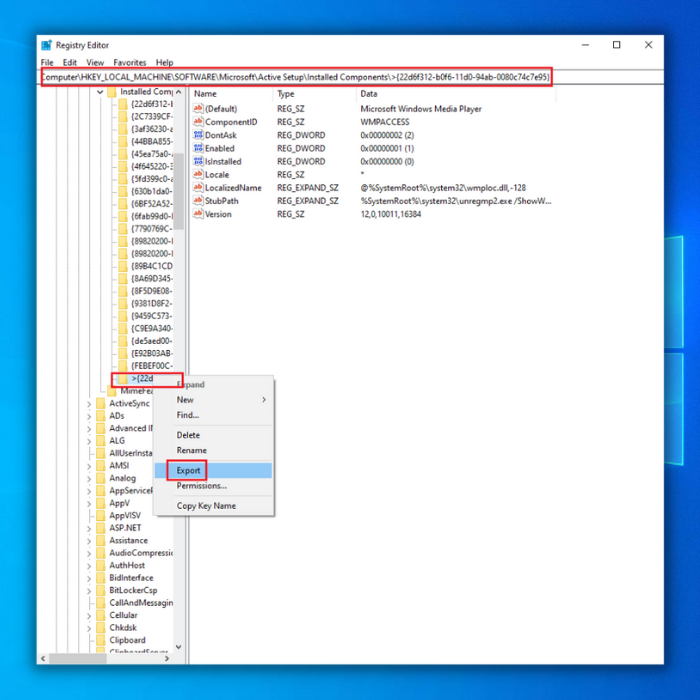Sort values by the Name column header
Screen dimensions: 700x700
coord(231,94)
